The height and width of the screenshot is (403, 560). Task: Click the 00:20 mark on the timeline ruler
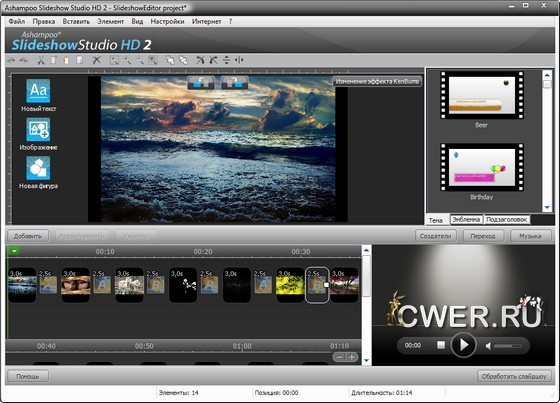[x=203, y=252]
